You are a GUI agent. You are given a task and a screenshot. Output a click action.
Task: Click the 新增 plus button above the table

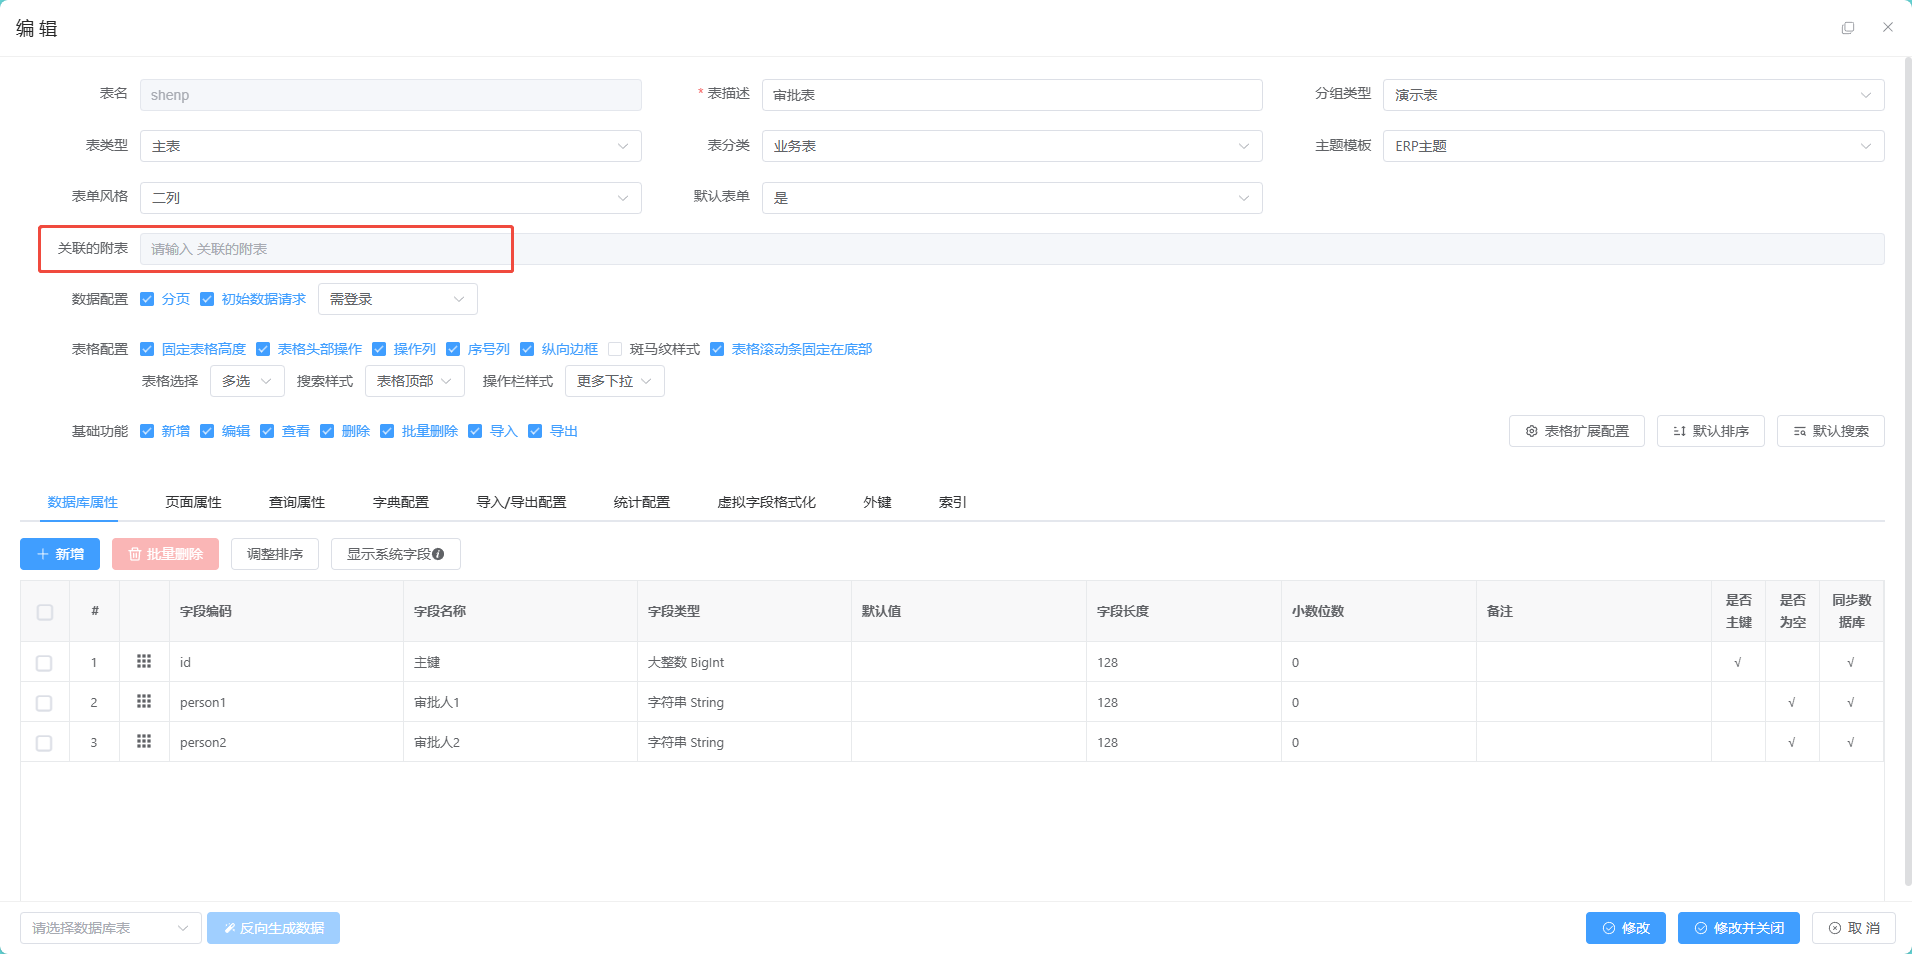(60, 554)
